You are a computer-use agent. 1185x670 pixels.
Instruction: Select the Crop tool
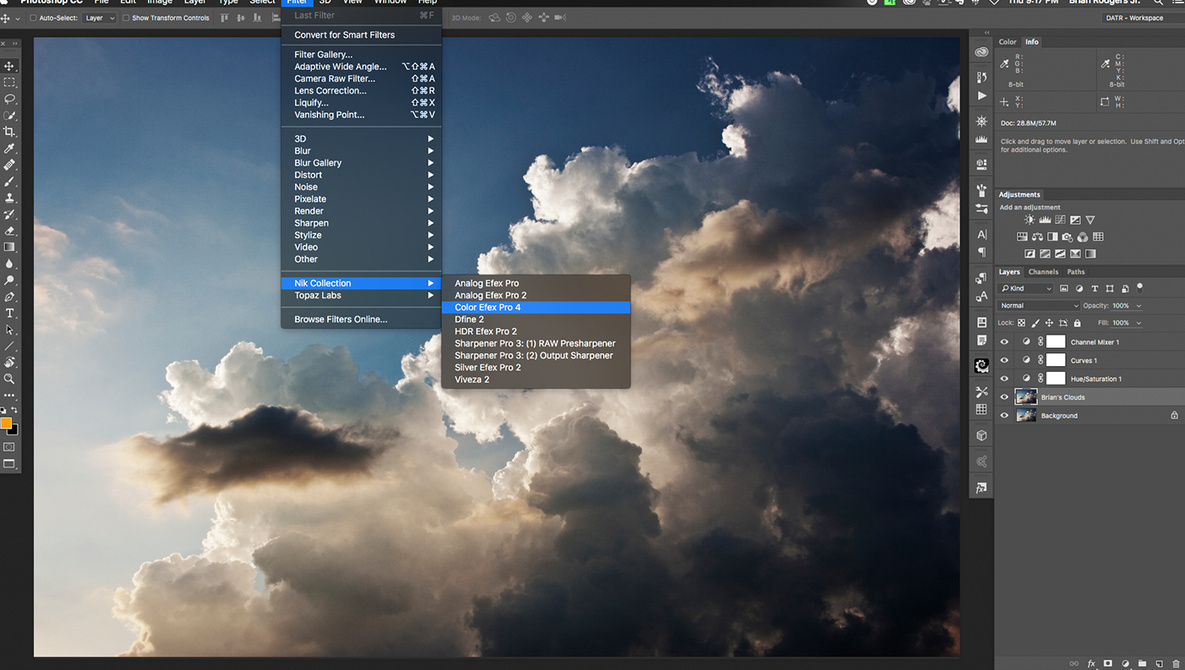pos(9,132)
